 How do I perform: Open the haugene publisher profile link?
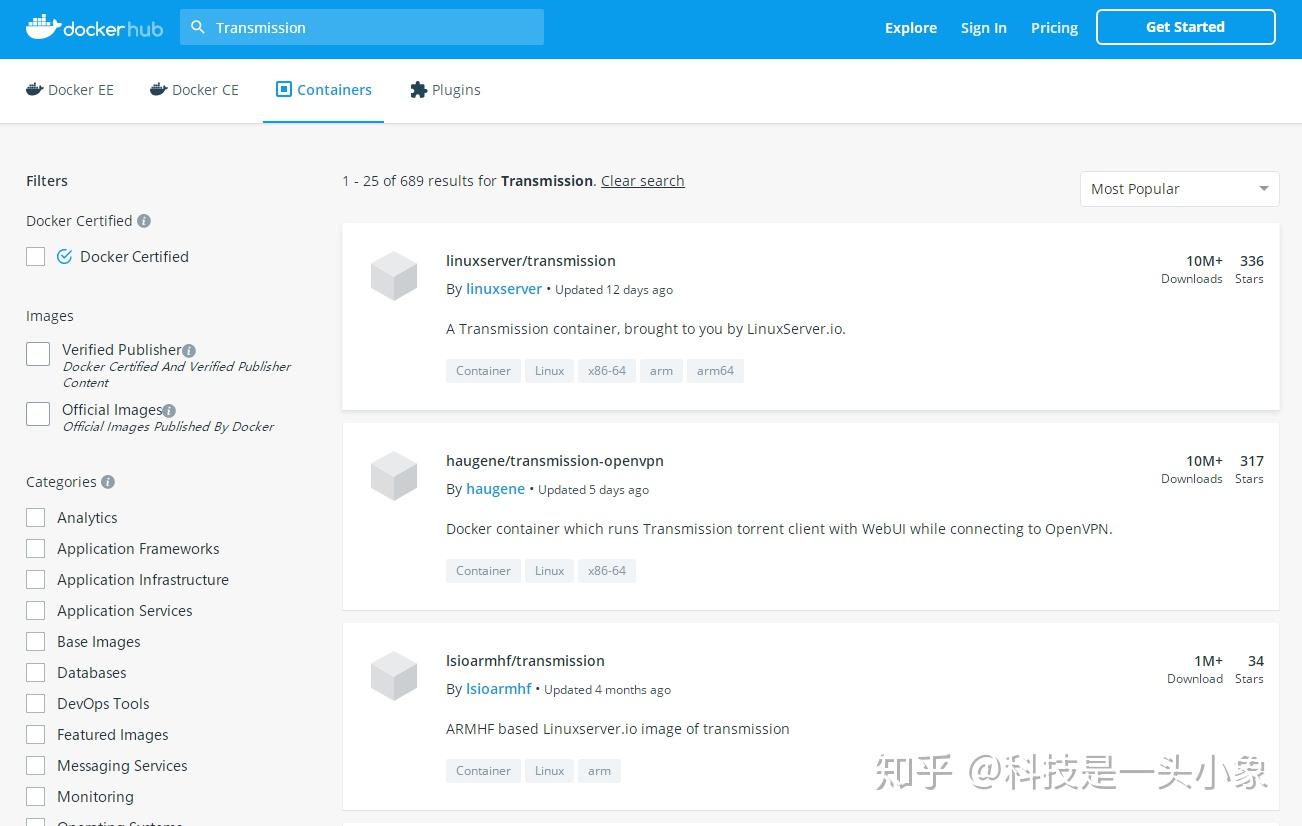495,489
